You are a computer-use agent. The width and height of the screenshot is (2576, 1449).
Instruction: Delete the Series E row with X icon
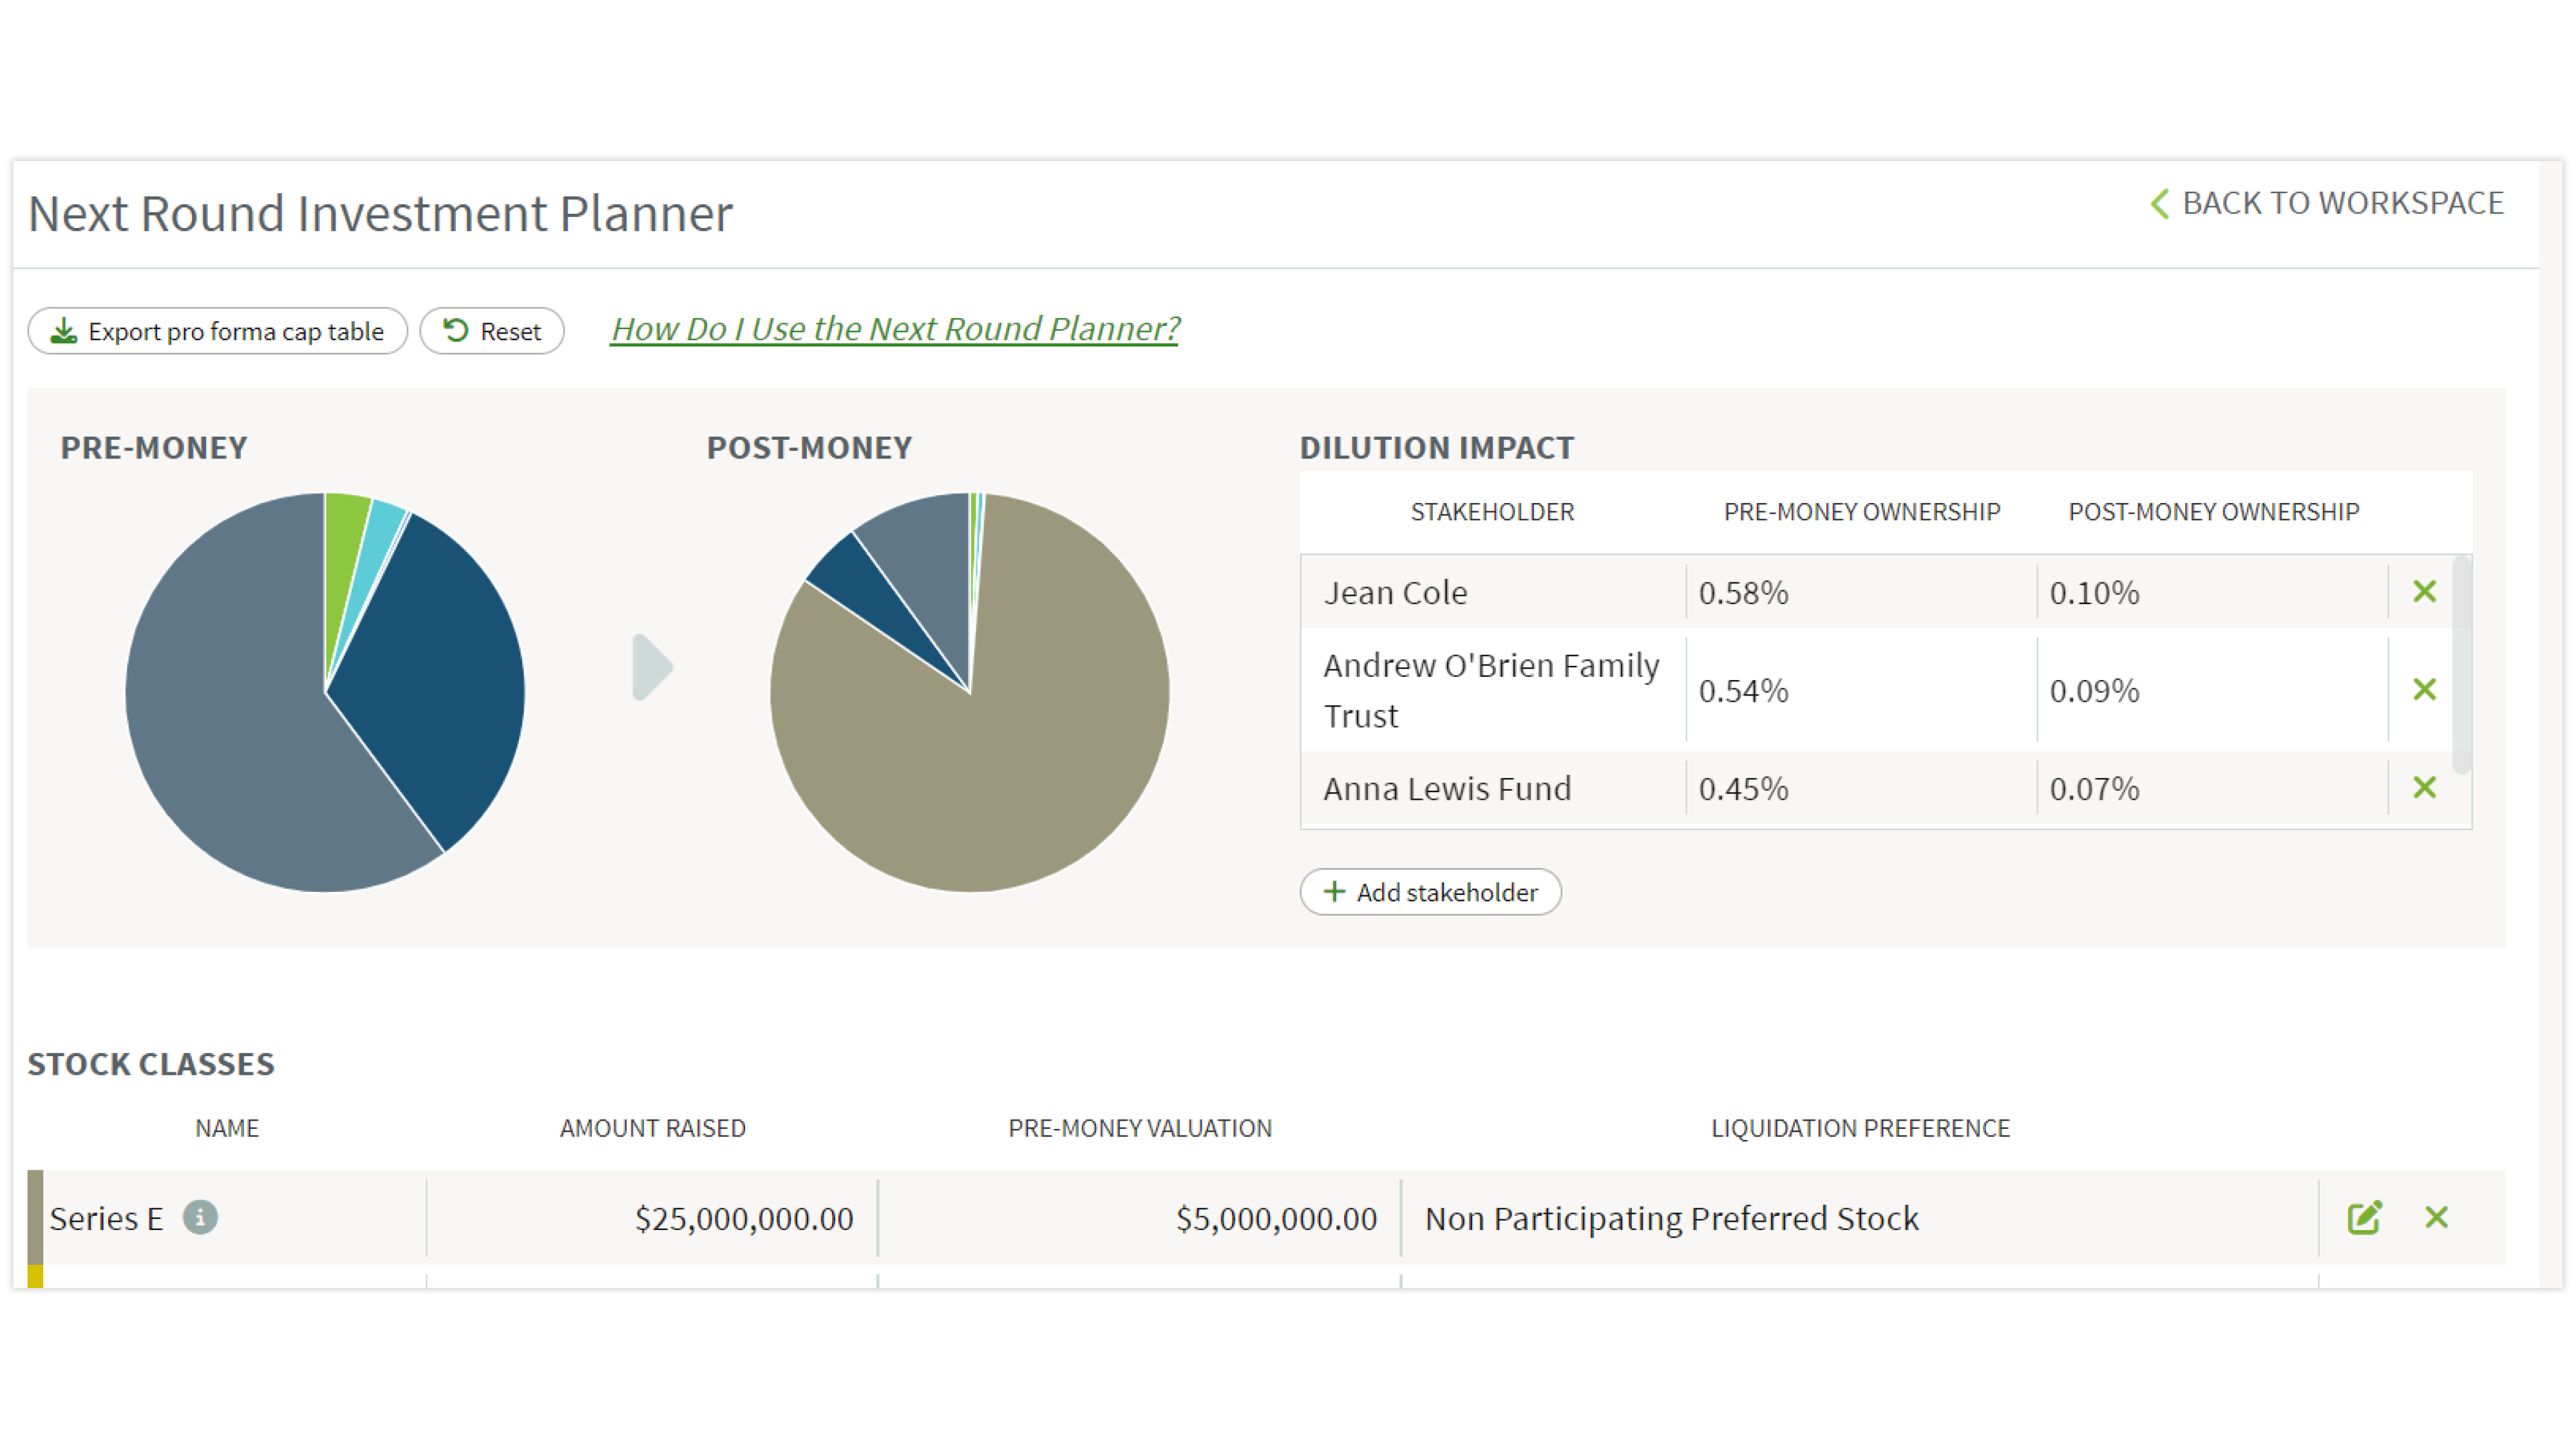click(x=2436, y=1218)
